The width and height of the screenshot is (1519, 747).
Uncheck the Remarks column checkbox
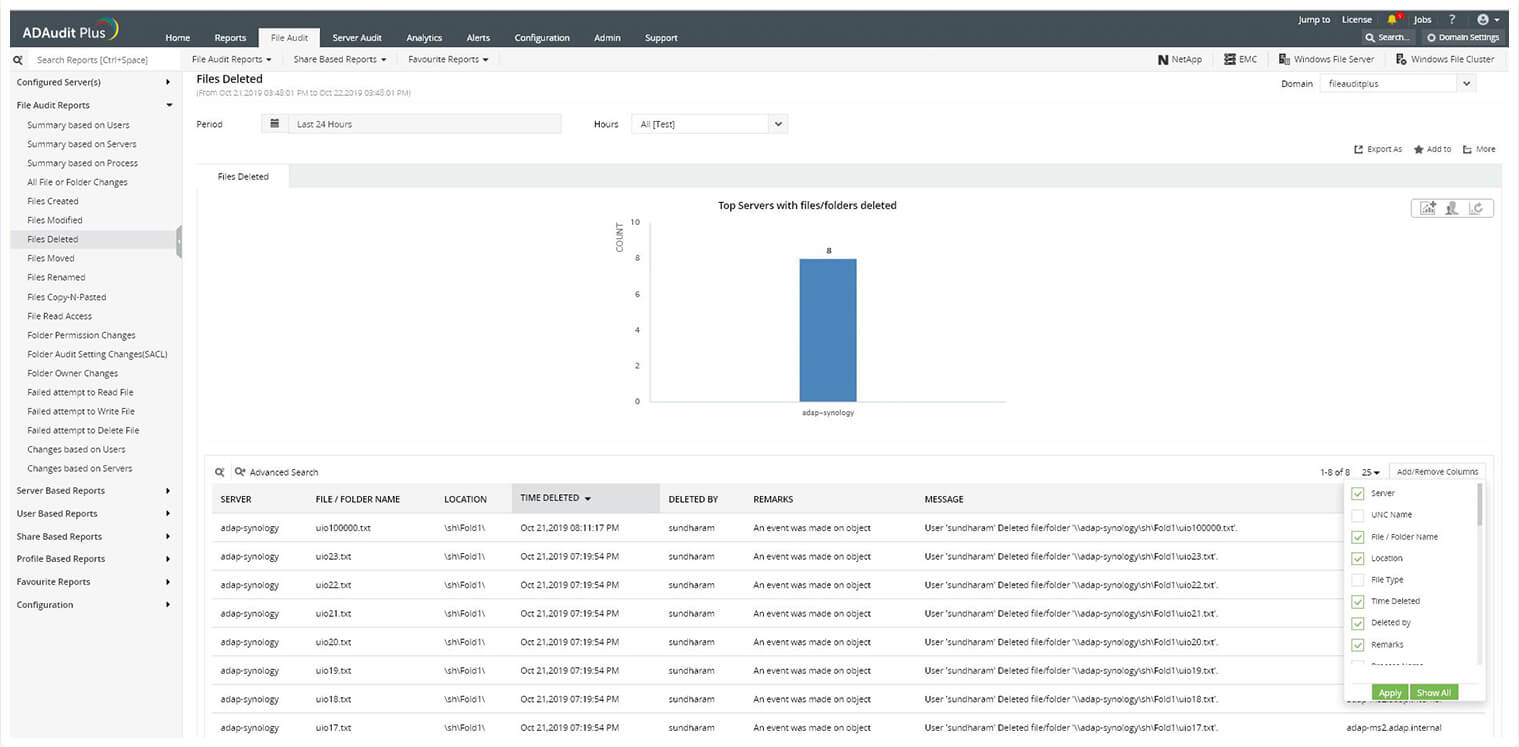(1357, 645)
